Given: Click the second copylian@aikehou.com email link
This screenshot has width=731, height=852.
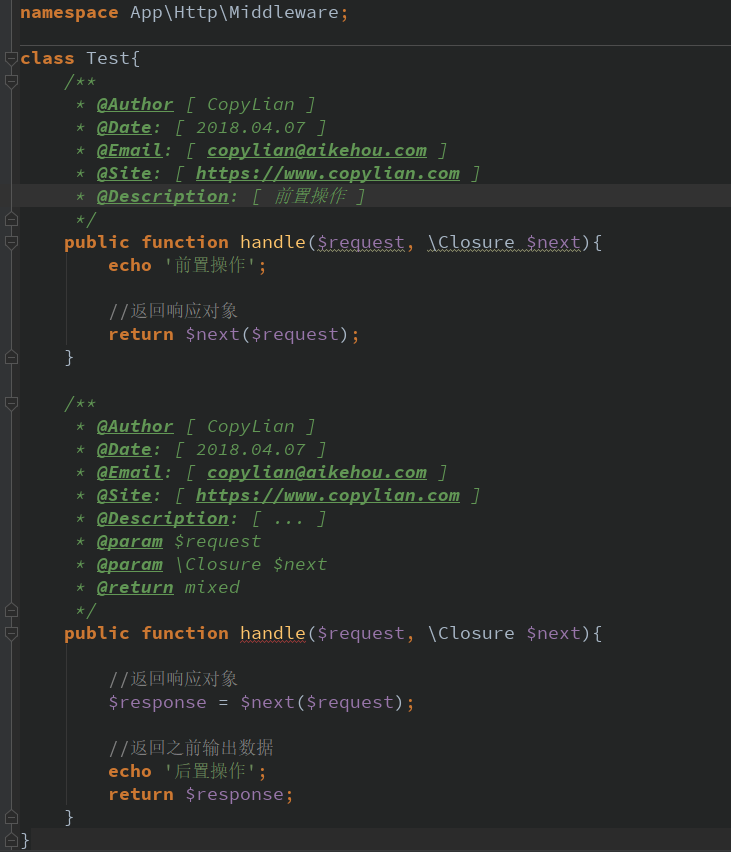Looking at the screenshot, I should (316, 472).
